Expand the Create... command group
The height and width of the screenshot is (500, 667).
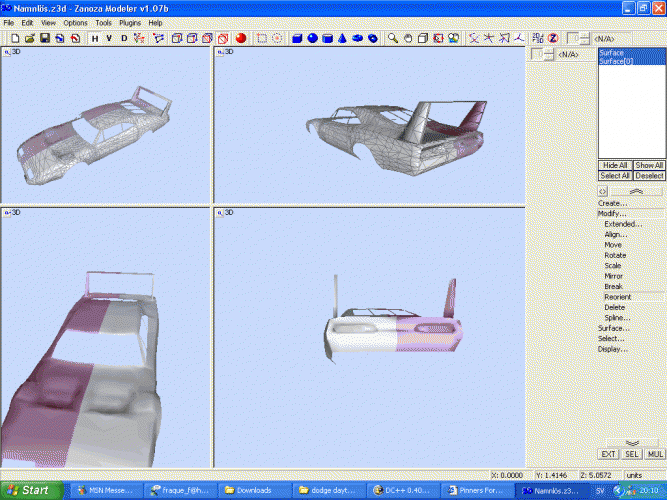tap(613, 203)
